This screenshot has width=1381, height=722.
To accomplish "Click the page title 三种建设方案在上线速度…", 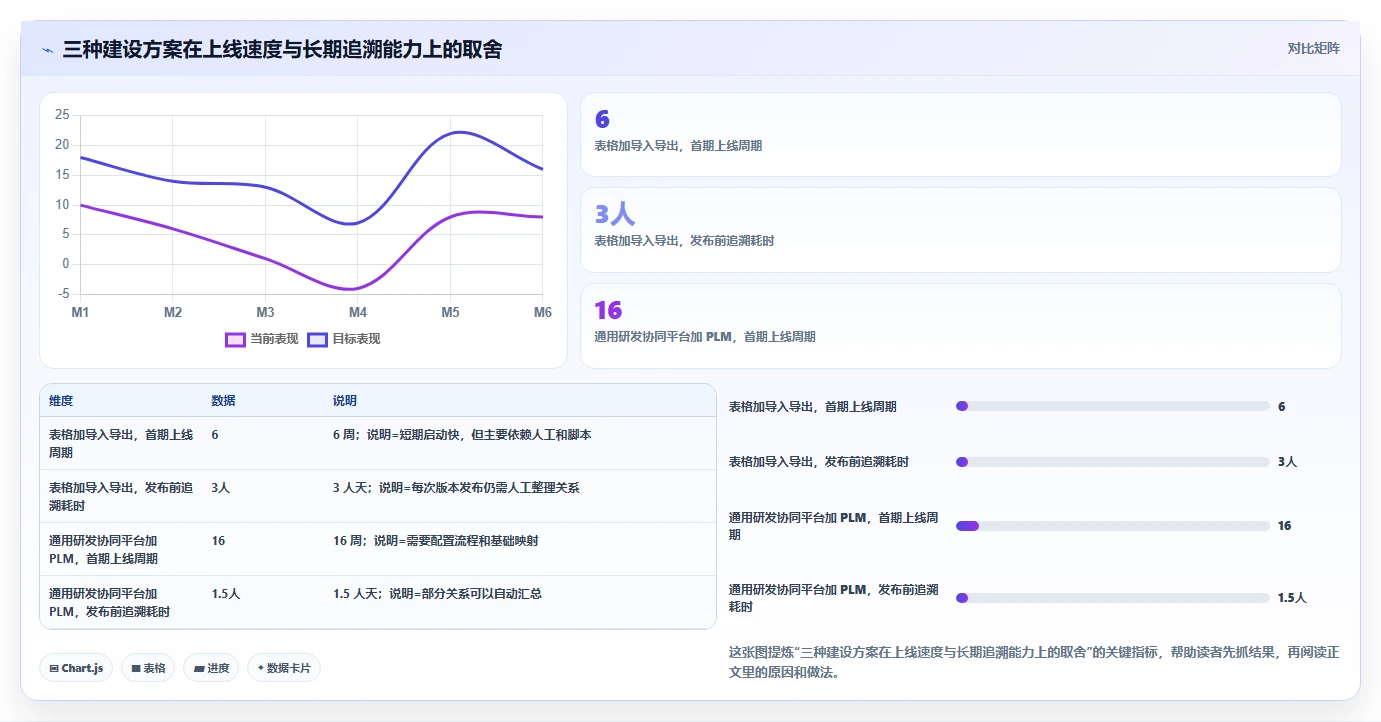I will (x=282, y=49).
